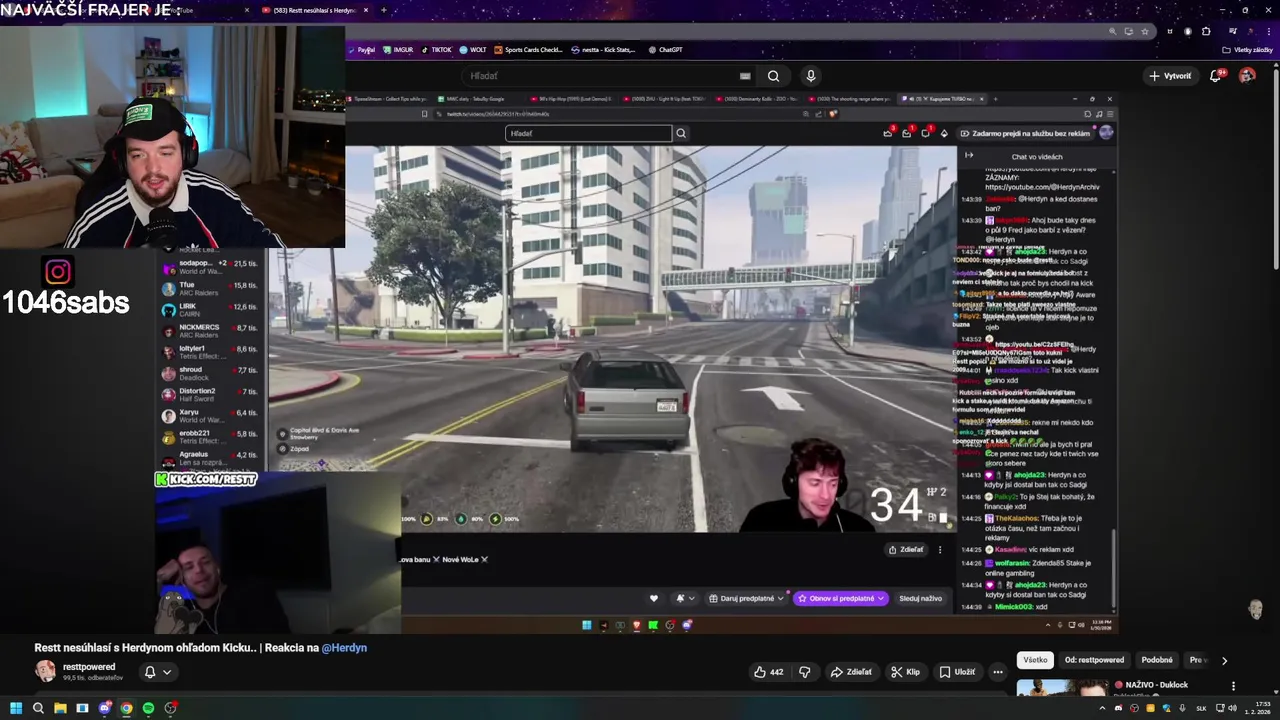Open the YouTube account avatar menu

(x=1247, y=76)
